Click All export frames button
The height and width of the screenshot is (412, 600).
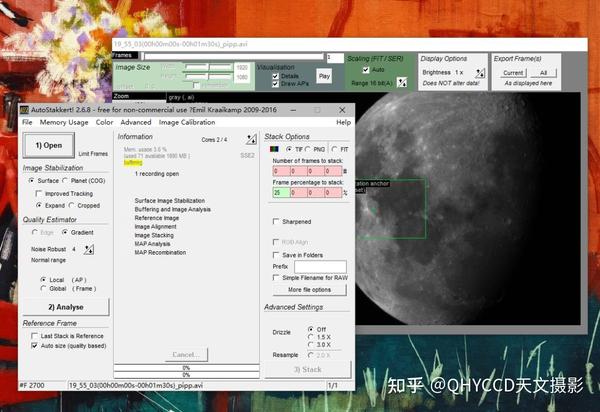click(543, 73)
